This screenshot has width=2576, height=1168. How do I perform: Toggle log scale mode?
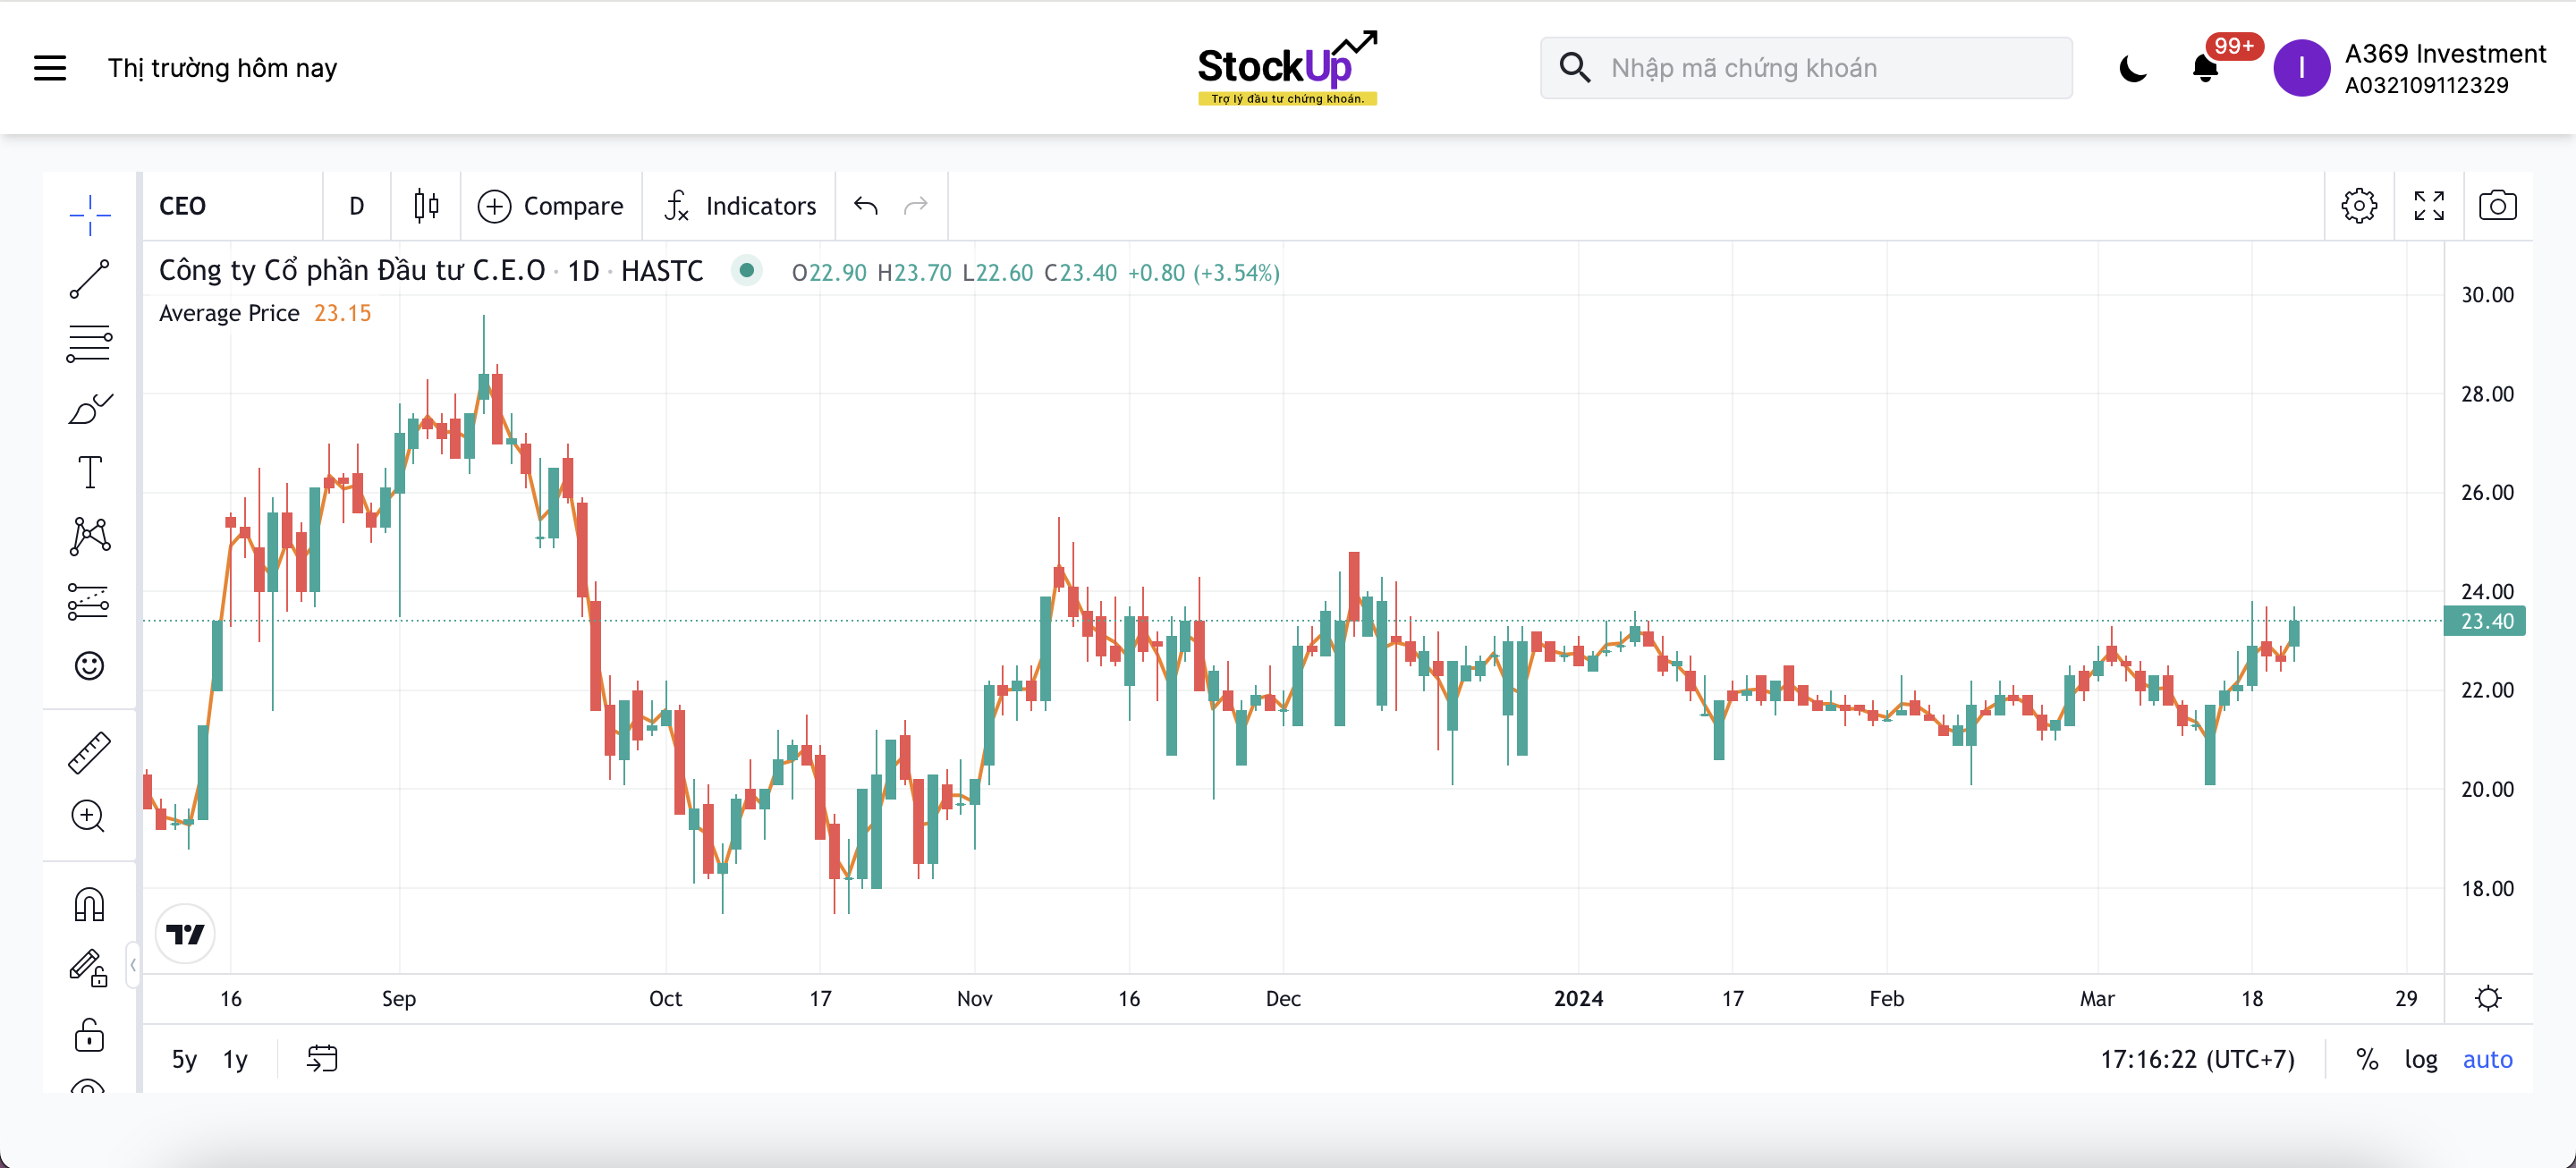pyautogui.click(x=2421, y=1059)
